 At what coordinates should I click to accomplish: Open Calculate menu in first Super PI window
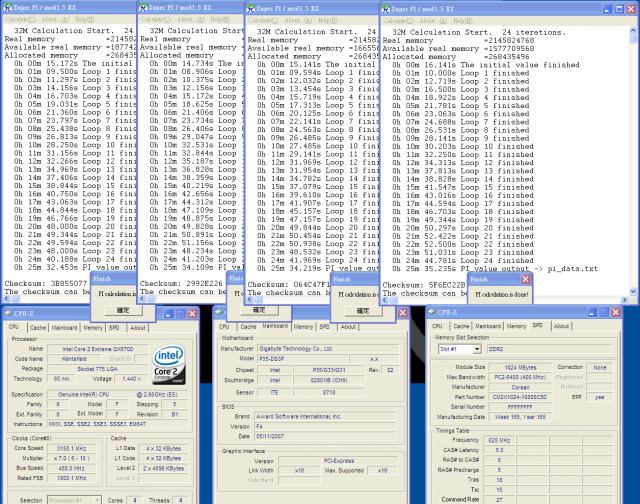[x=20, y=19]
